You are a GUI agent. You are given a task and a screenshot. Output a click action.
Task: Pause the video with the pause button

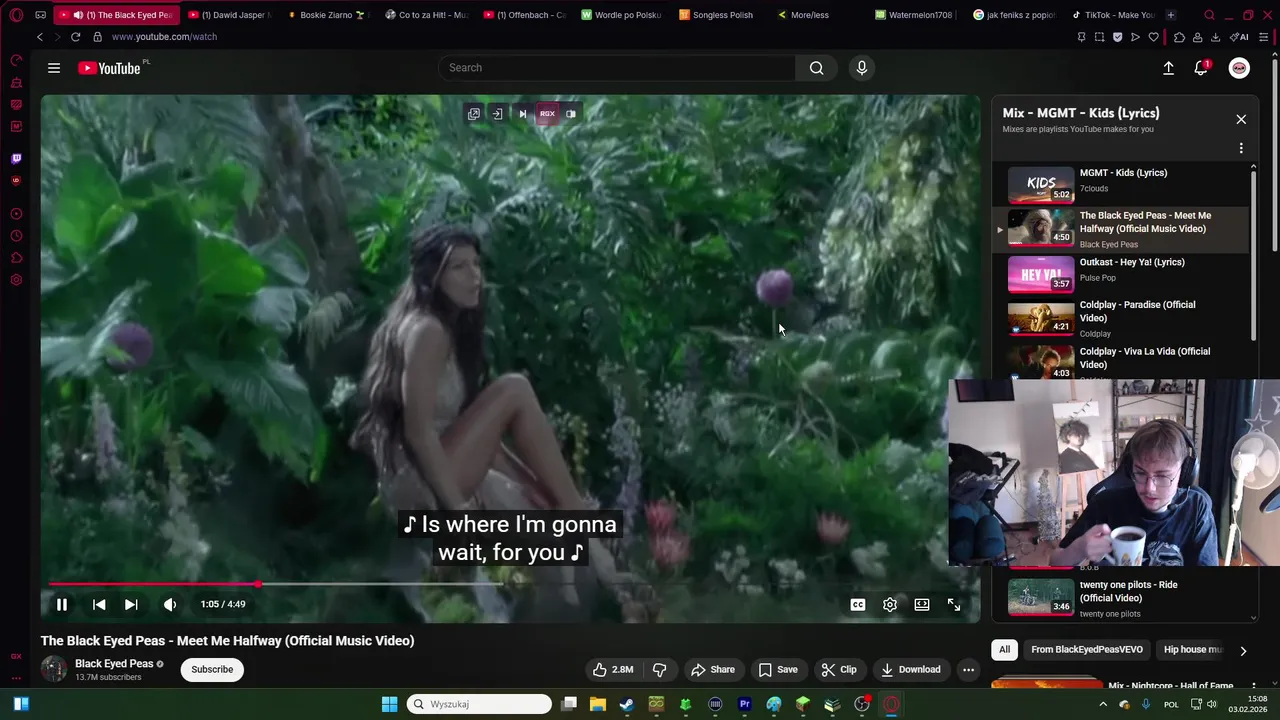[x=61, y=604]
